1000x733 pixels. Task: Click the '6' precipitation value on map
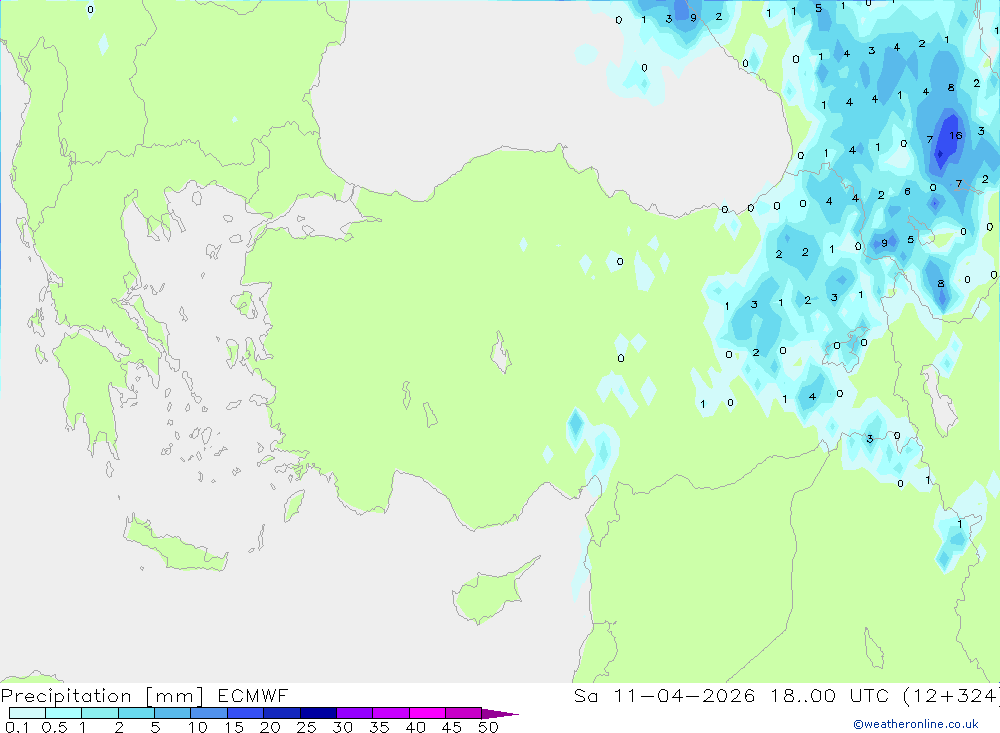pyautogui.click(x=907, y=191)
